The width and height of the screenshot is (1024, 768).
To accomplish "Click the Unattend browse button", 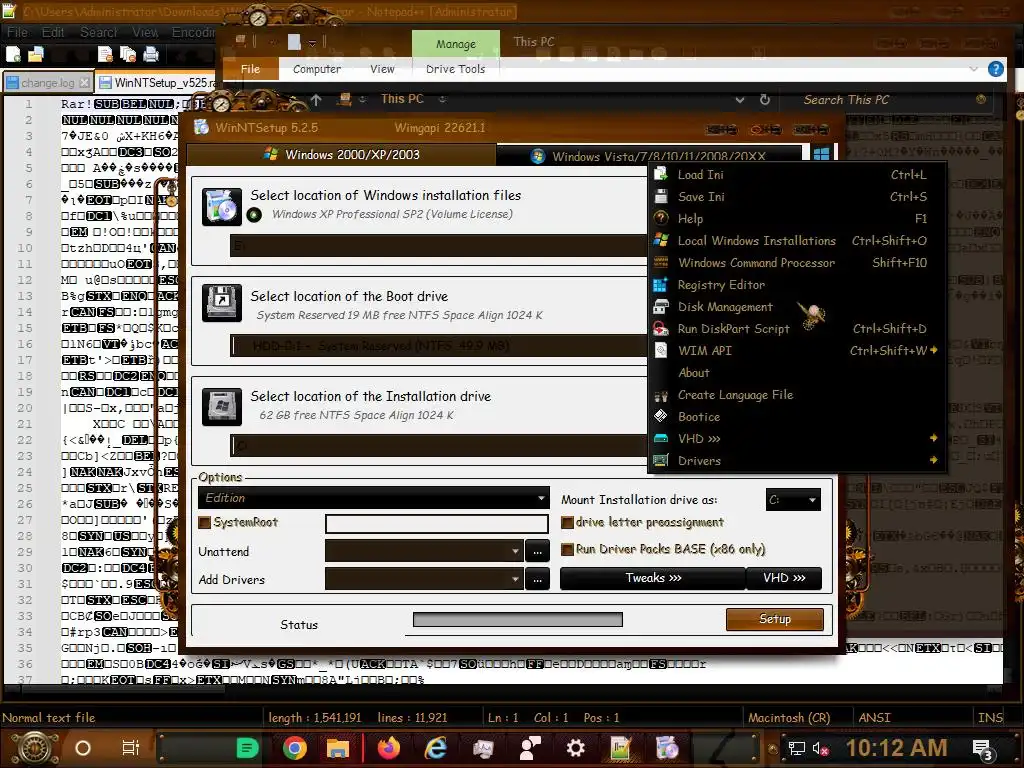I will click(537, 552).
